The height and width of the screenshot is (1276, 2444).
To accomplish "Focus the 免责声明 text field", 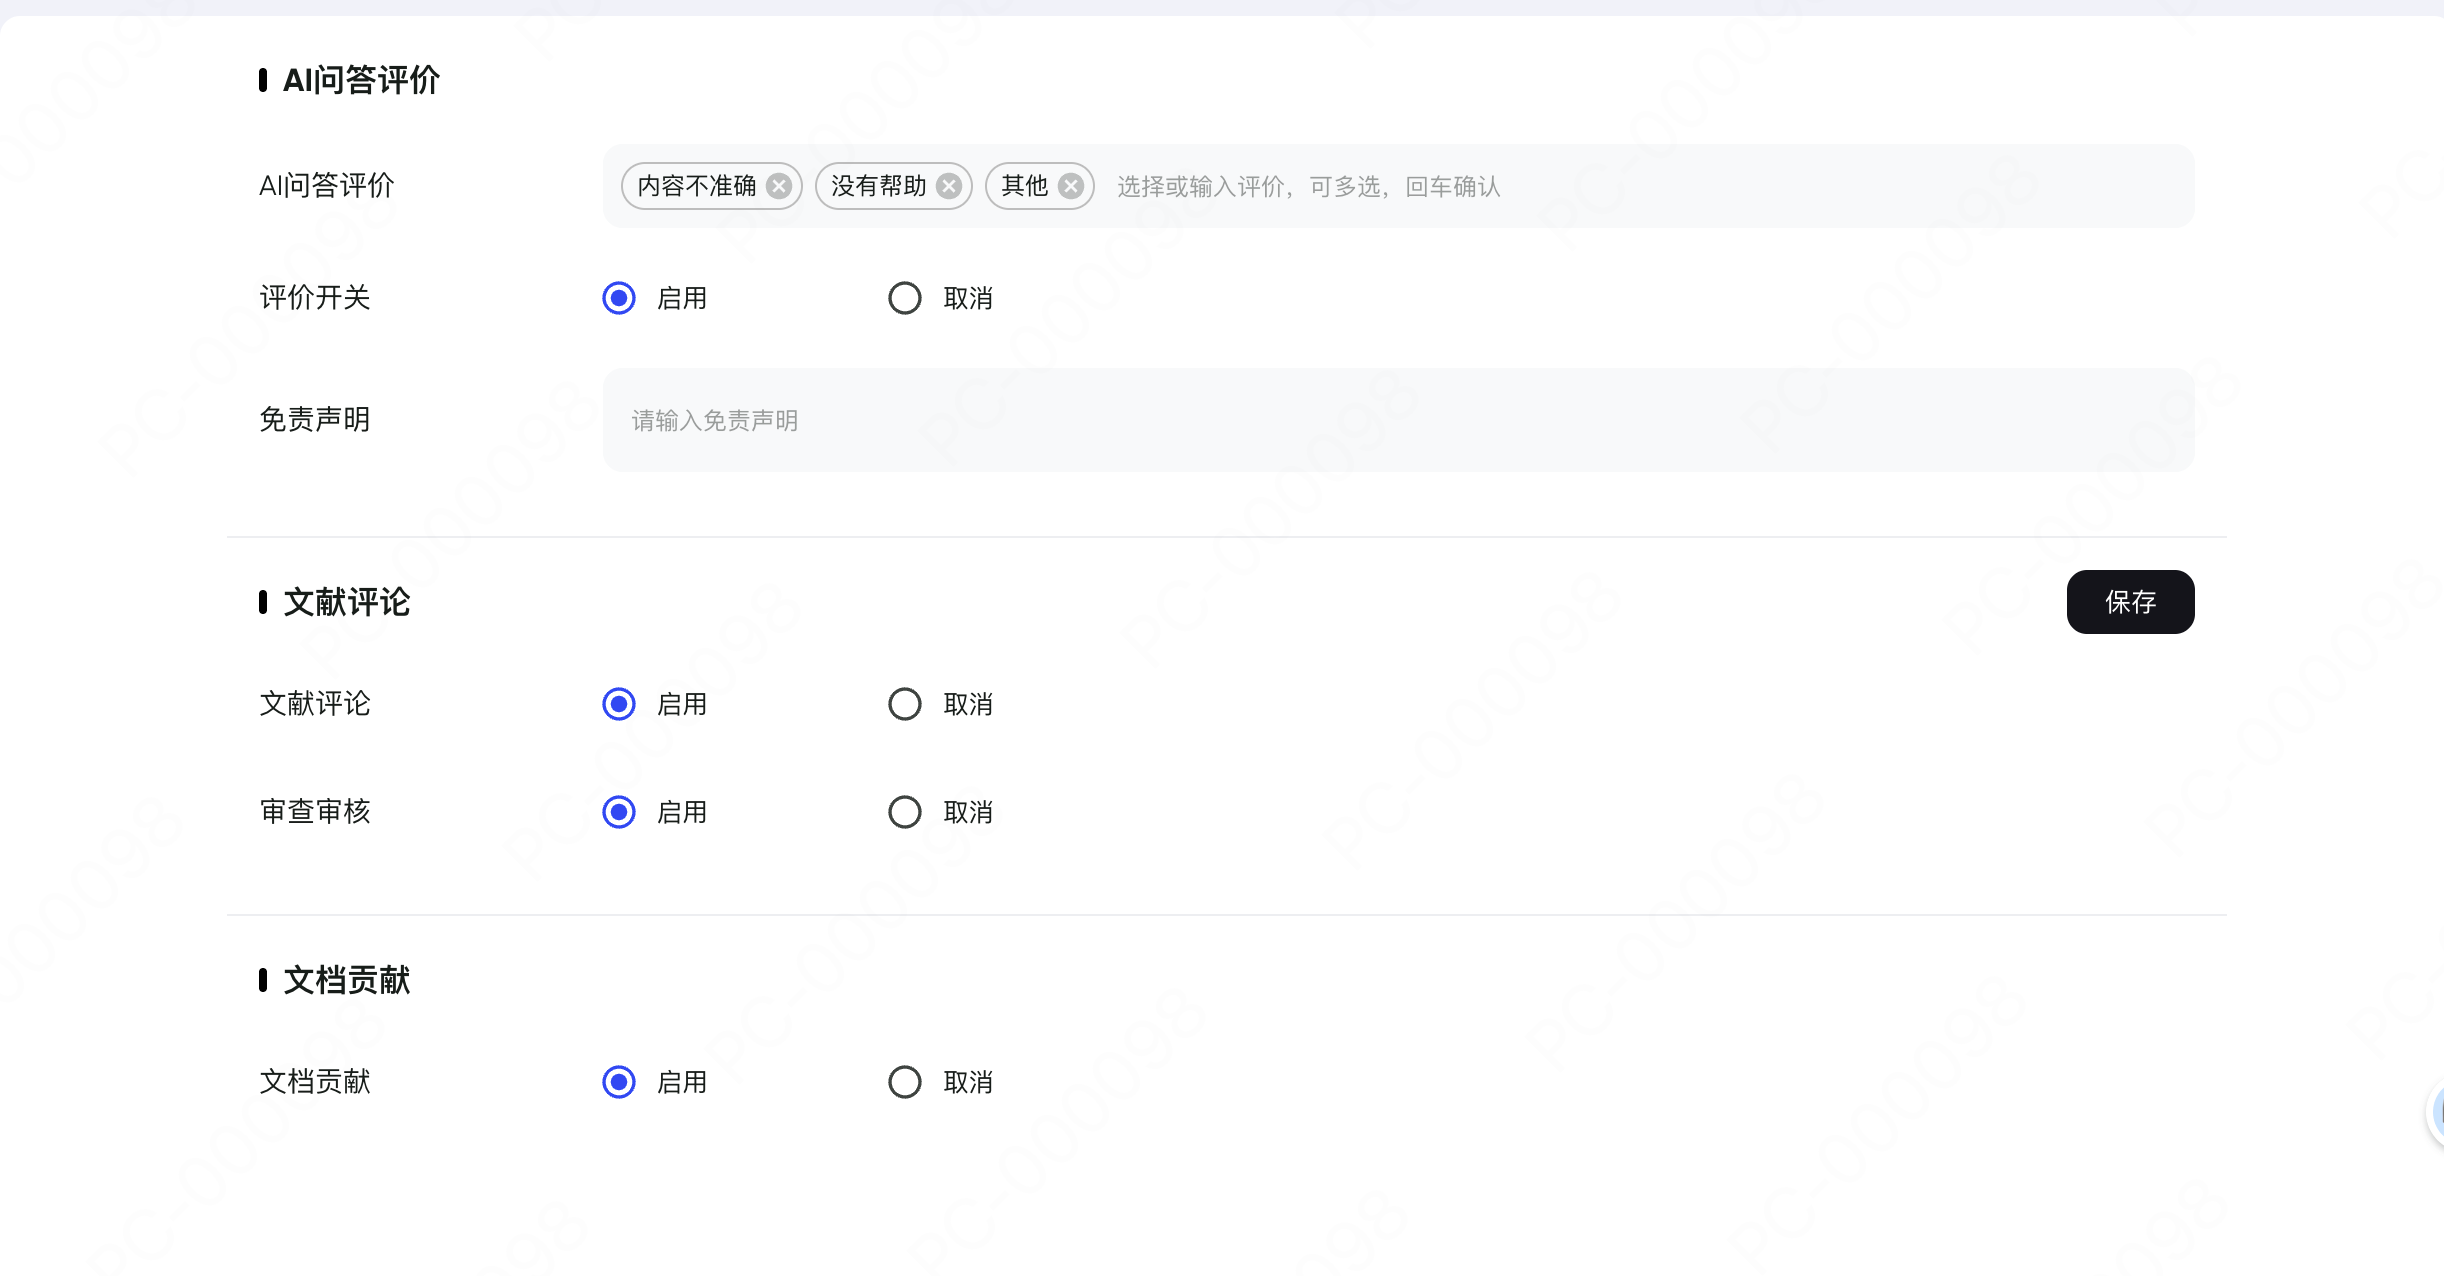I will pos(1398,420).
